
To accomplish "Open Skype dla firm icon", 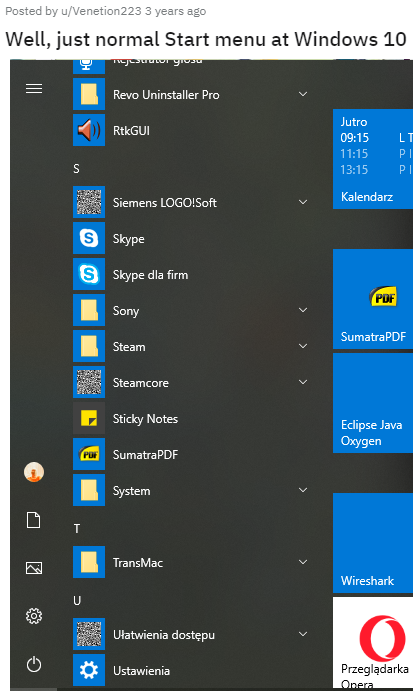I will (x=89, y=274).
